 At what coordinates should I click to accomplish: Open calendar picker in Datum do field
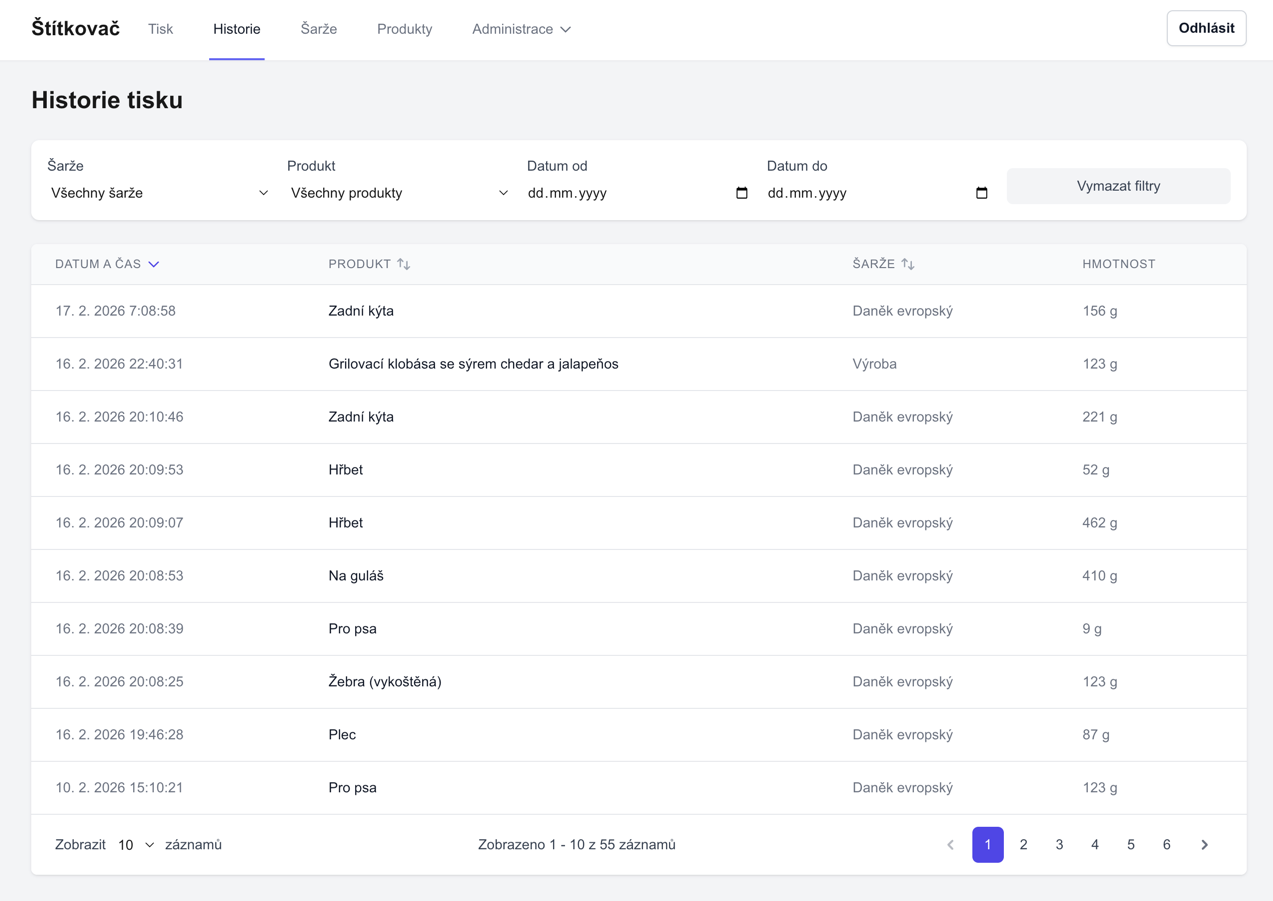[981, 193]
